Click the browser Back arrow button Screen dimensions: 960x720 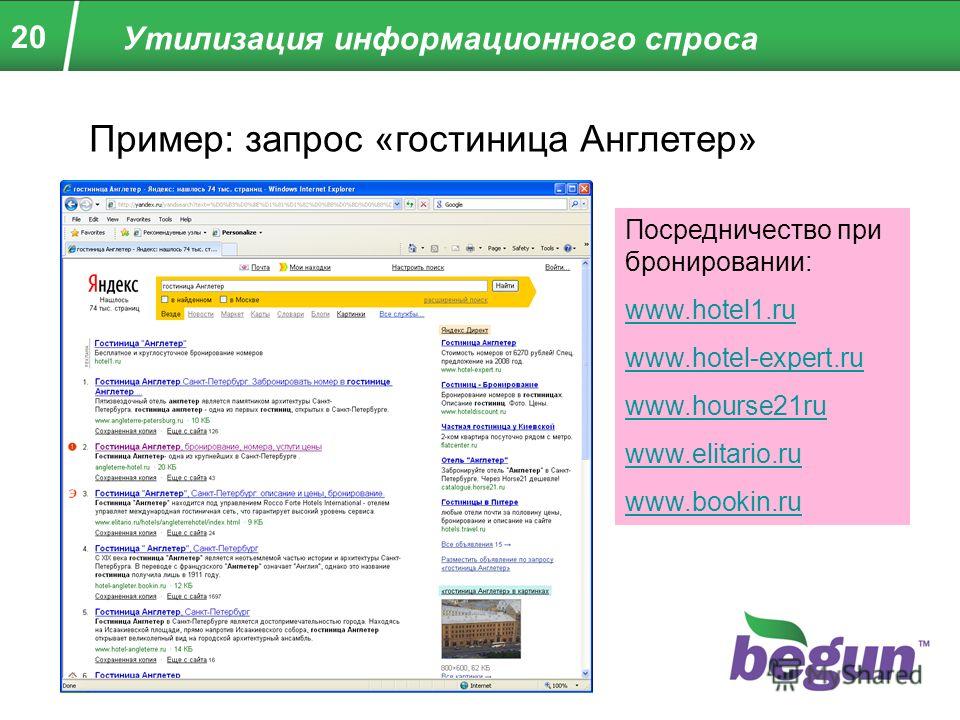pos(72,204)
